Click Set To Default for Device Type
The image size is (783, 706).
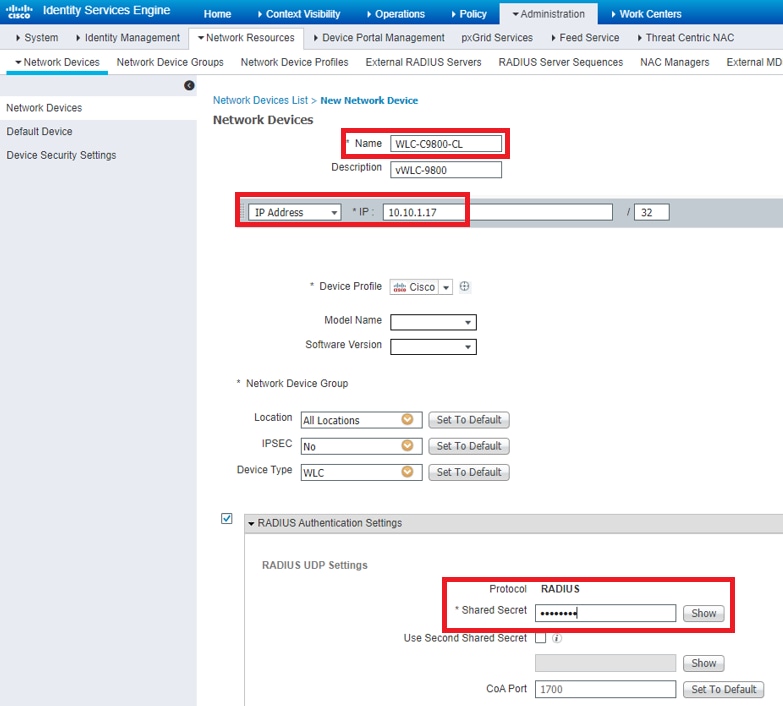point(469,472)
